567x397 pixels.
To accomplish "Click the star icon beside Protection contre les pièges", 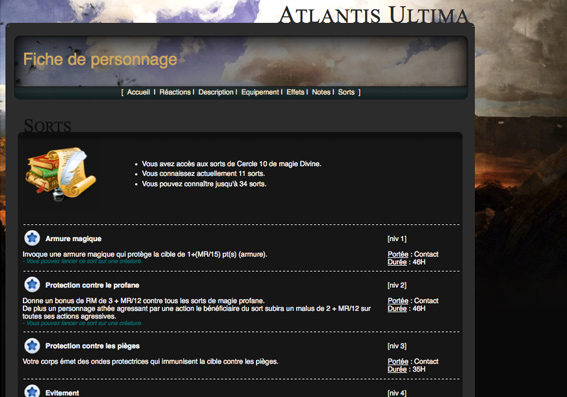I will (x=32, y=345).
